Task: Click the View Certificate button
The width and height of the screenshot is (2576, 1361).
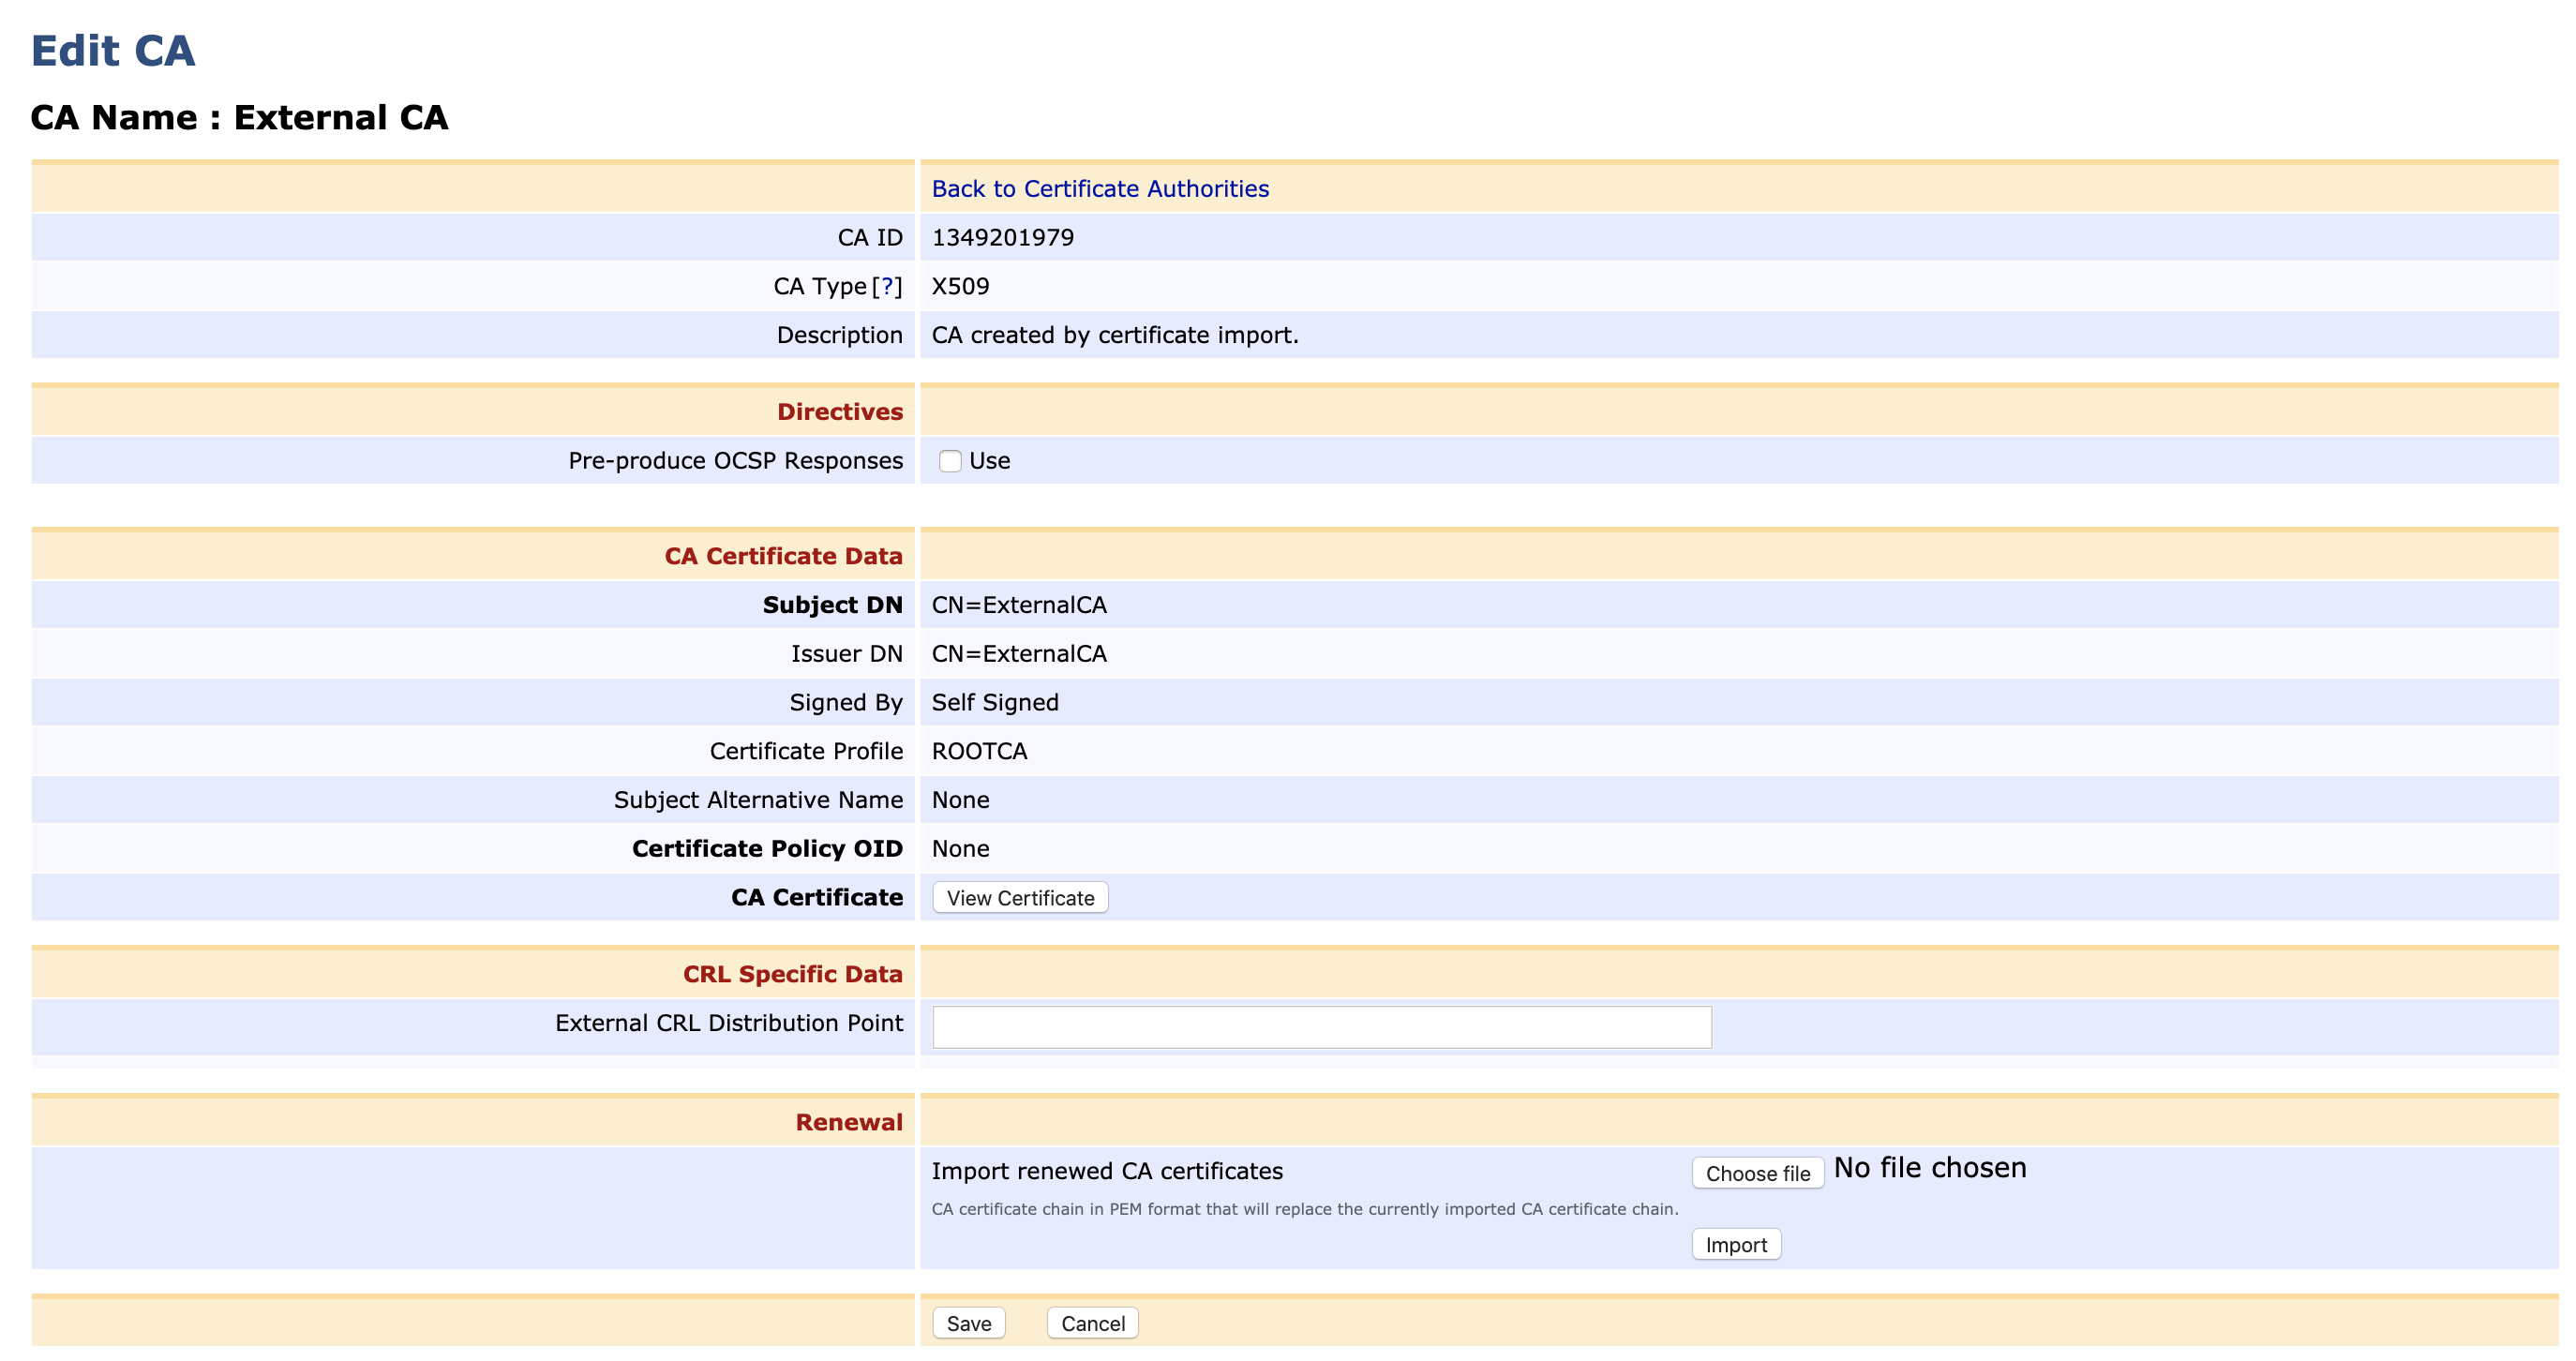Action: (1019, 897)
